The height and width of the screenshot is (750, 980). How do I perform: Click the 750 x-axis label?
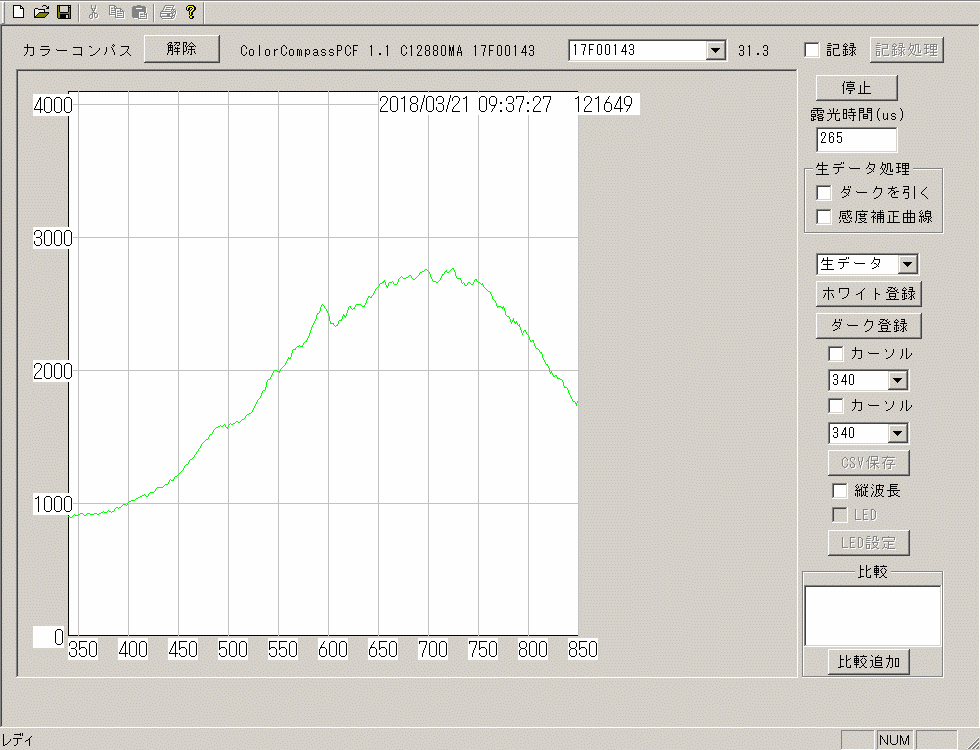(x=483, y=649)
